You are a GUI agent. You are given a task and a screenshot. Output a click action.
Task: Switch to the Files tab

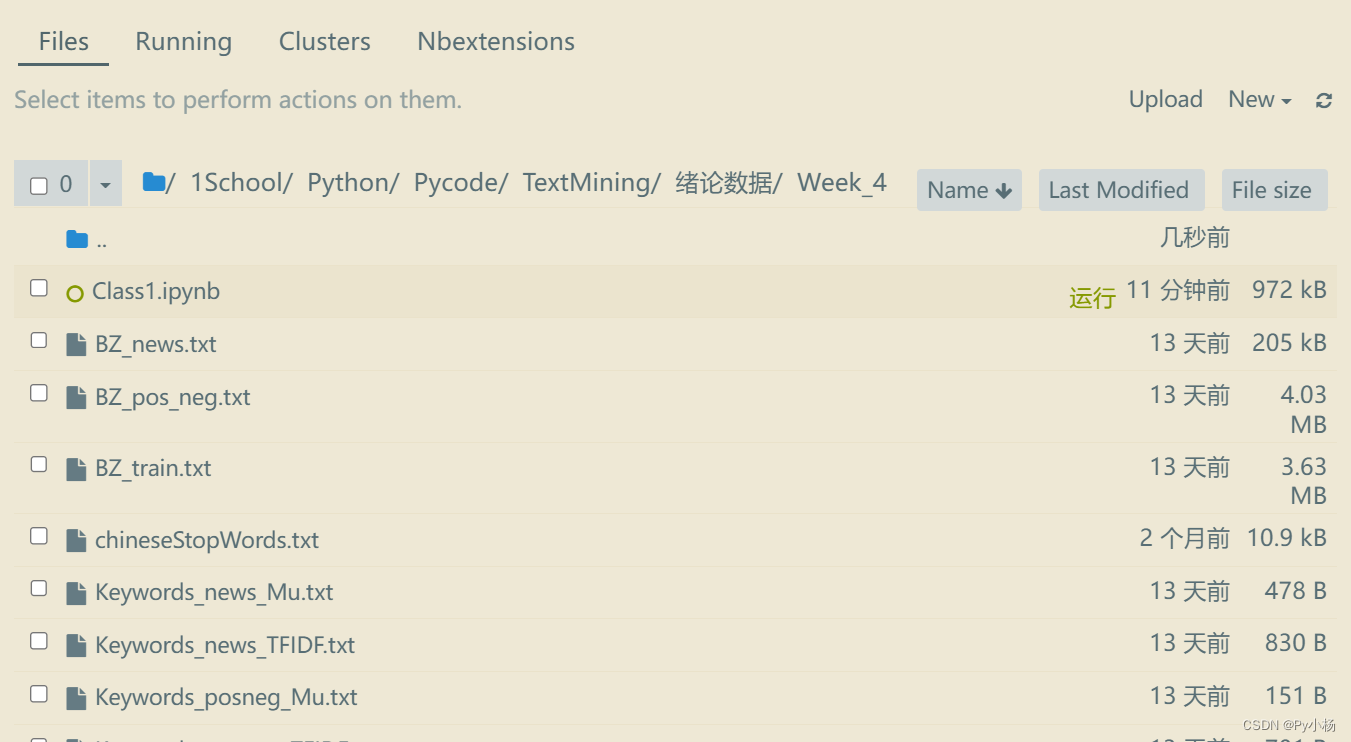(64, 42)
